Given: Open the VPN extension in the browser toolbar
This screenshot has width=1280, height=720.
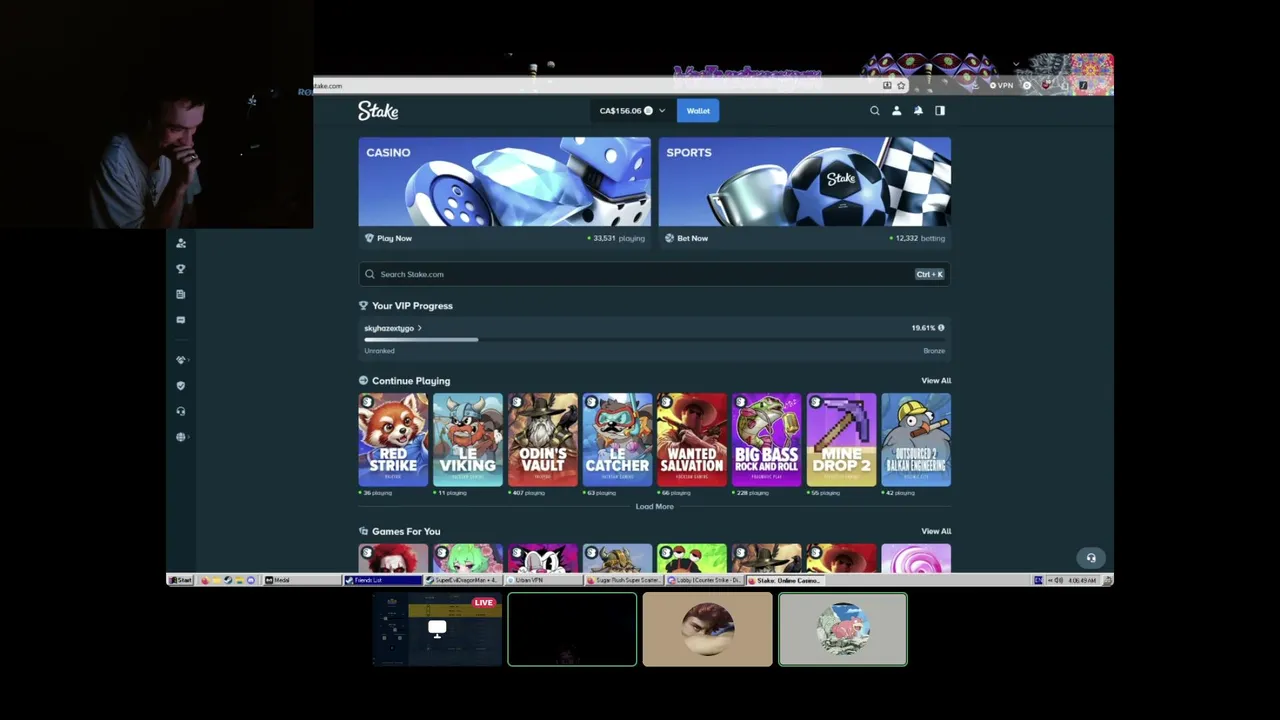Looking at the screenshot, I should pyautogui.click(x=1001, y=86).
